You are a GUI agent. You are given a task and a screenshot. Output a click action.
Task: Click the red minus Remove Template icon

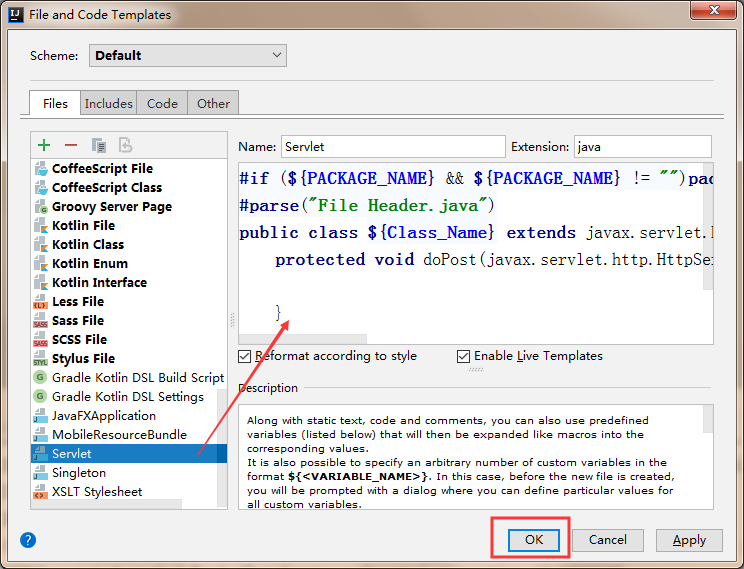point(71,145)
